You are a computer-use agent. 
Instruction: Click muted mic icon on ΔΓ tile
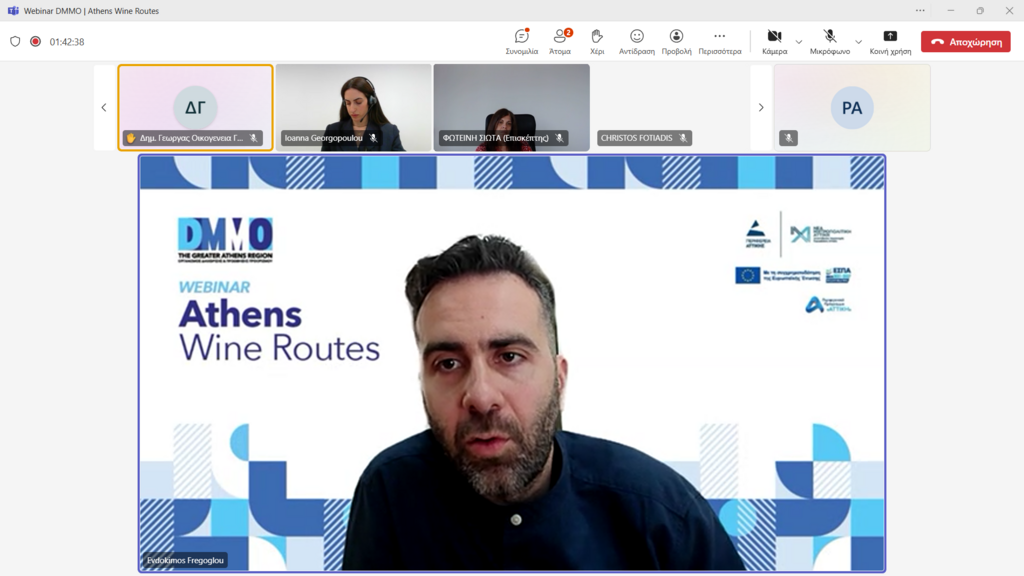[x=253, y=138]
